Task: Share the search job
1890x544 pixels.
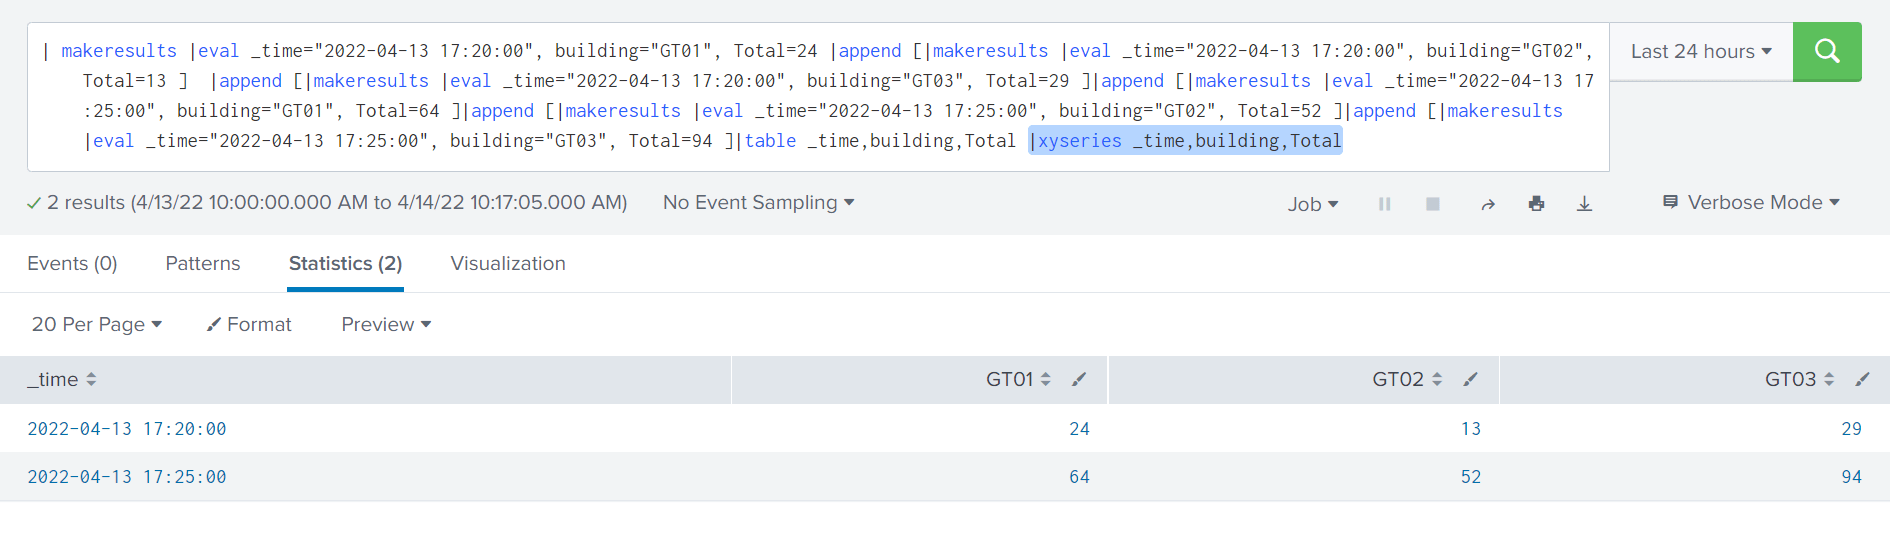Action: [1488, 204]
